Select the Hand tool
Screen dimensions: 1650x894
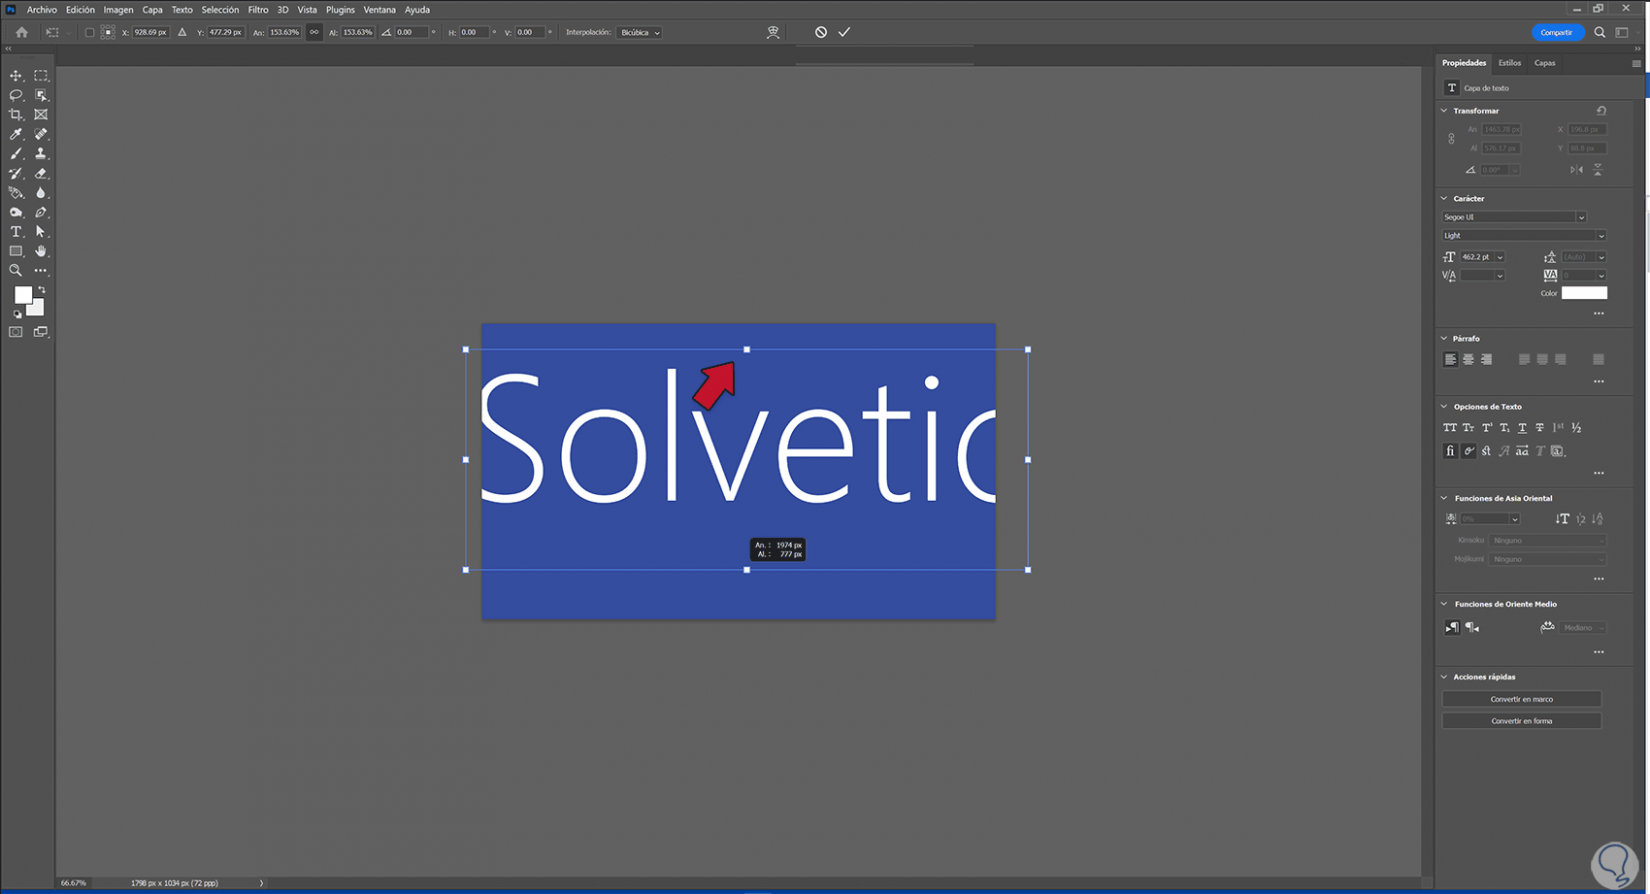tap(41, 251)
